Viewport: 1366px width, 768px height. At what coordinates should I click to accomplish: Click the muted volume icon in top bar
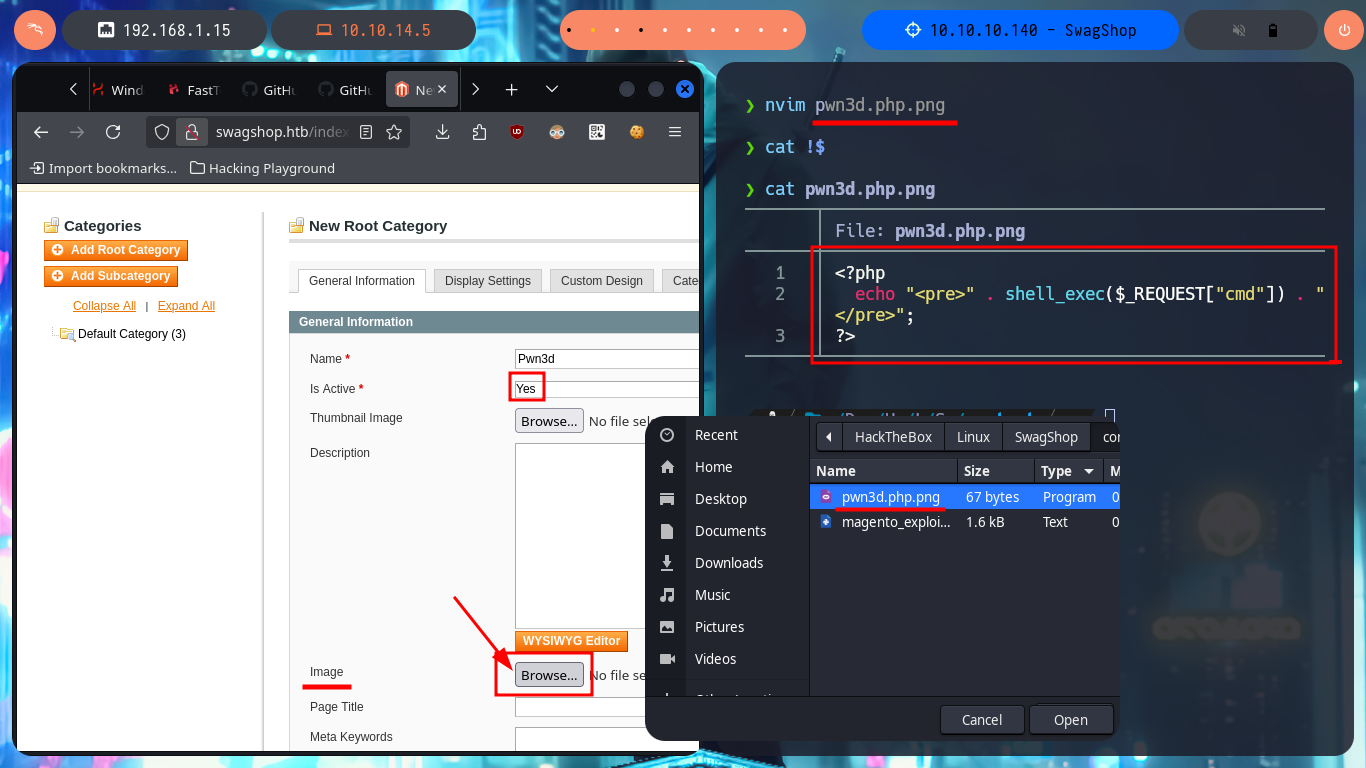tap(1239, 30)
